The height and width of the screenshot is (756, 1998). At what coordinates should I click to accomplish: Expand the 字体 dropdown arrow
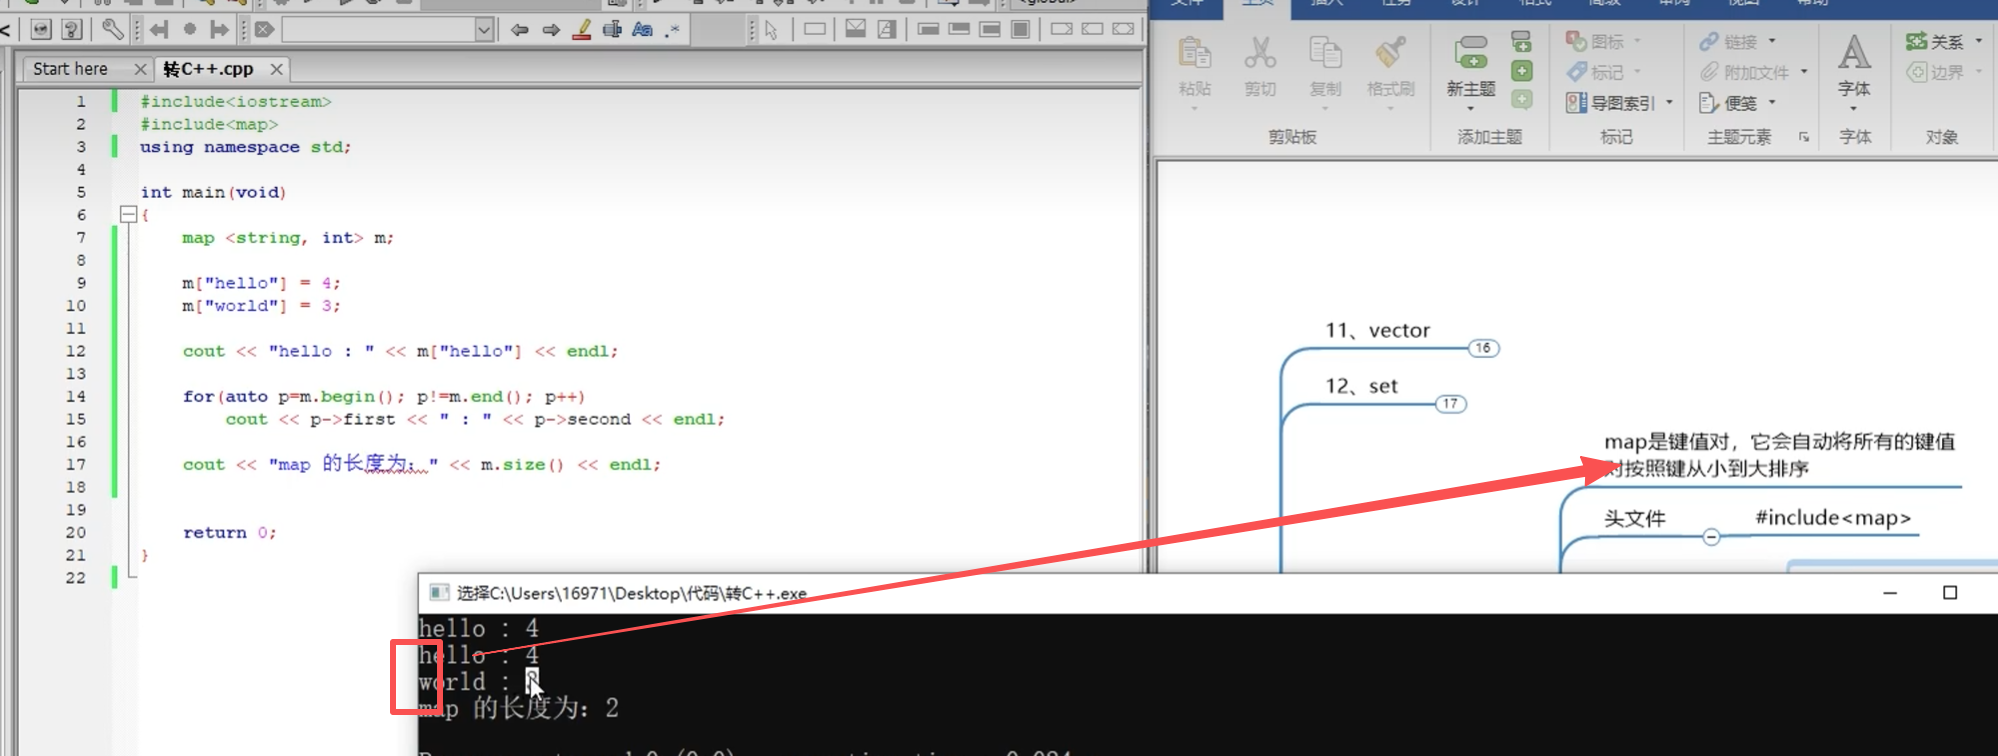1854,108
